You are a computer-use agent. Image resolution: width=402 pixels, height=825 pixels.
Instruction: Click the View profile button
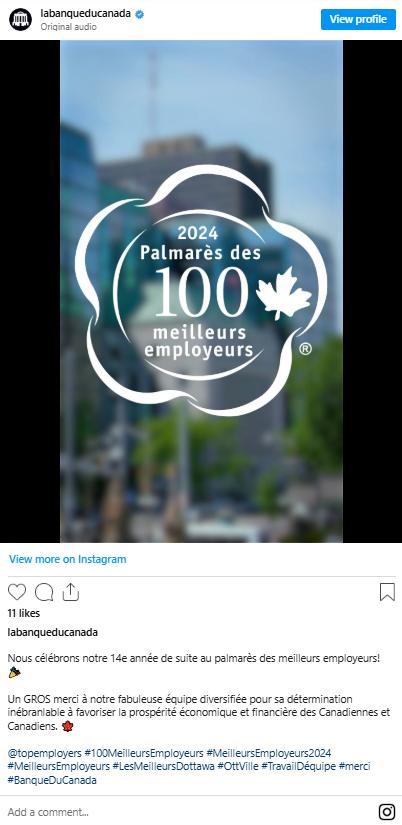tap(358, 19)
